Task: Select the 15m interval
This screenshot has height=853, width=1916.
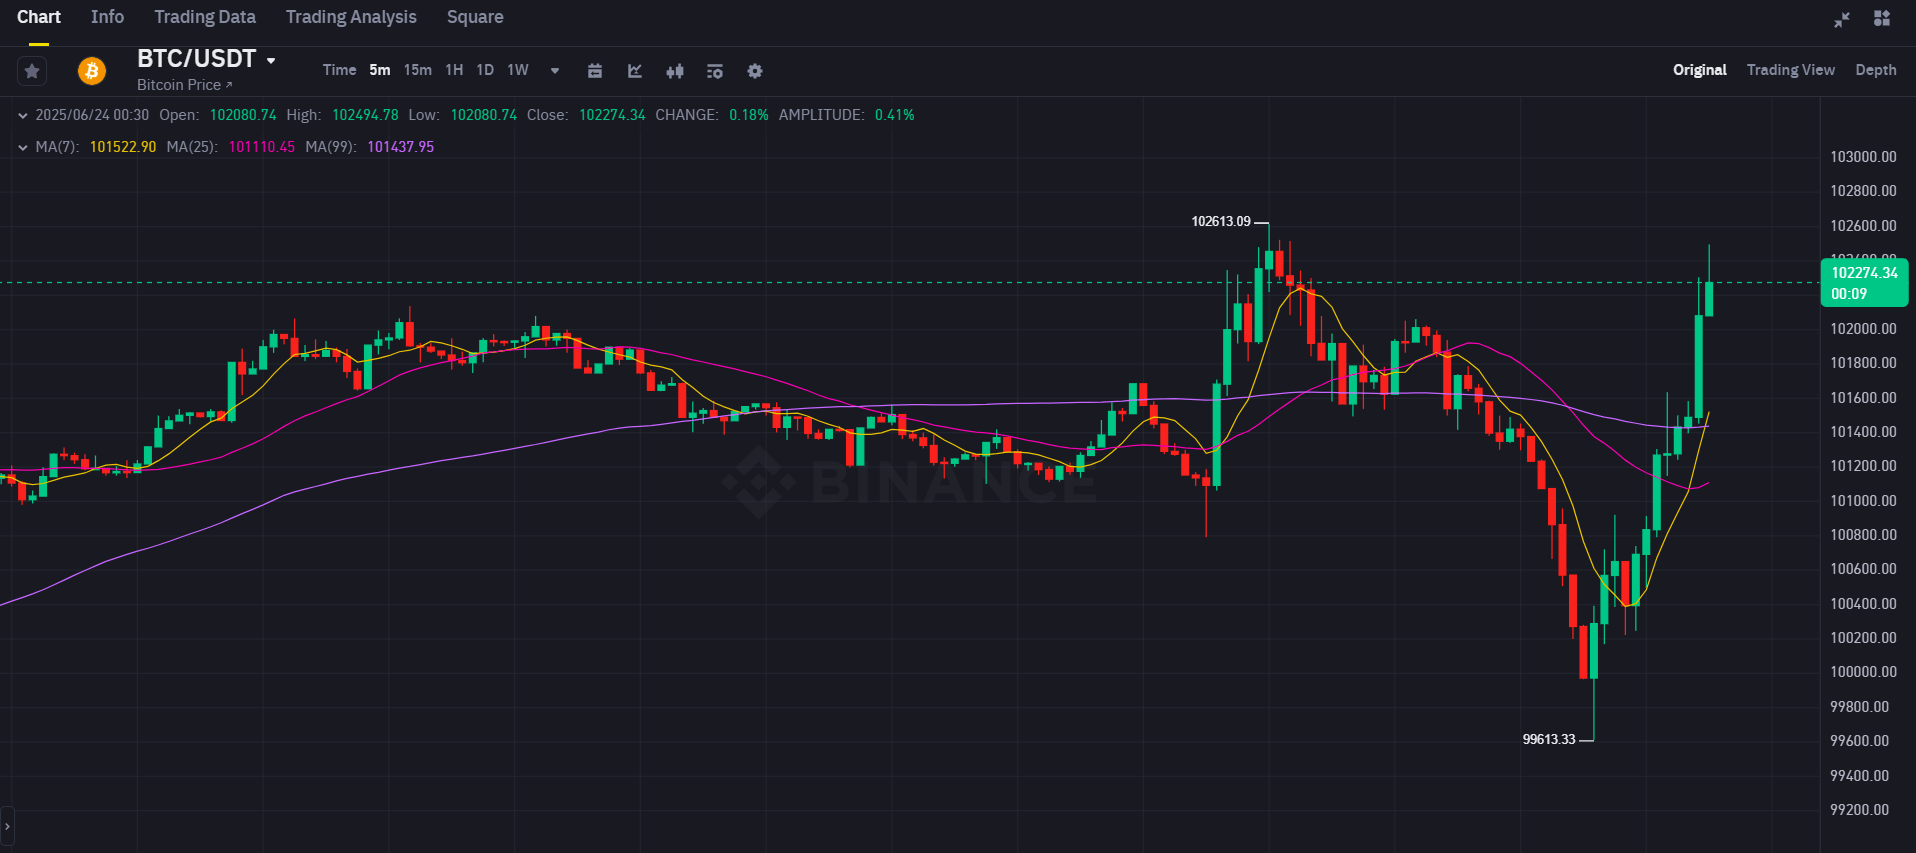Action: 418,70
